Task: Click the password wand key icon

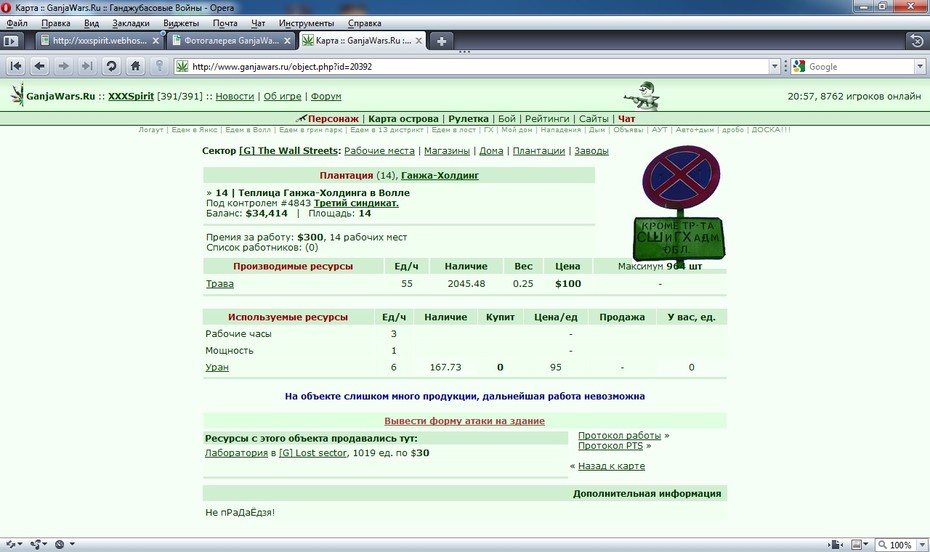Action: pyautogui.click(x=159, y=66)
